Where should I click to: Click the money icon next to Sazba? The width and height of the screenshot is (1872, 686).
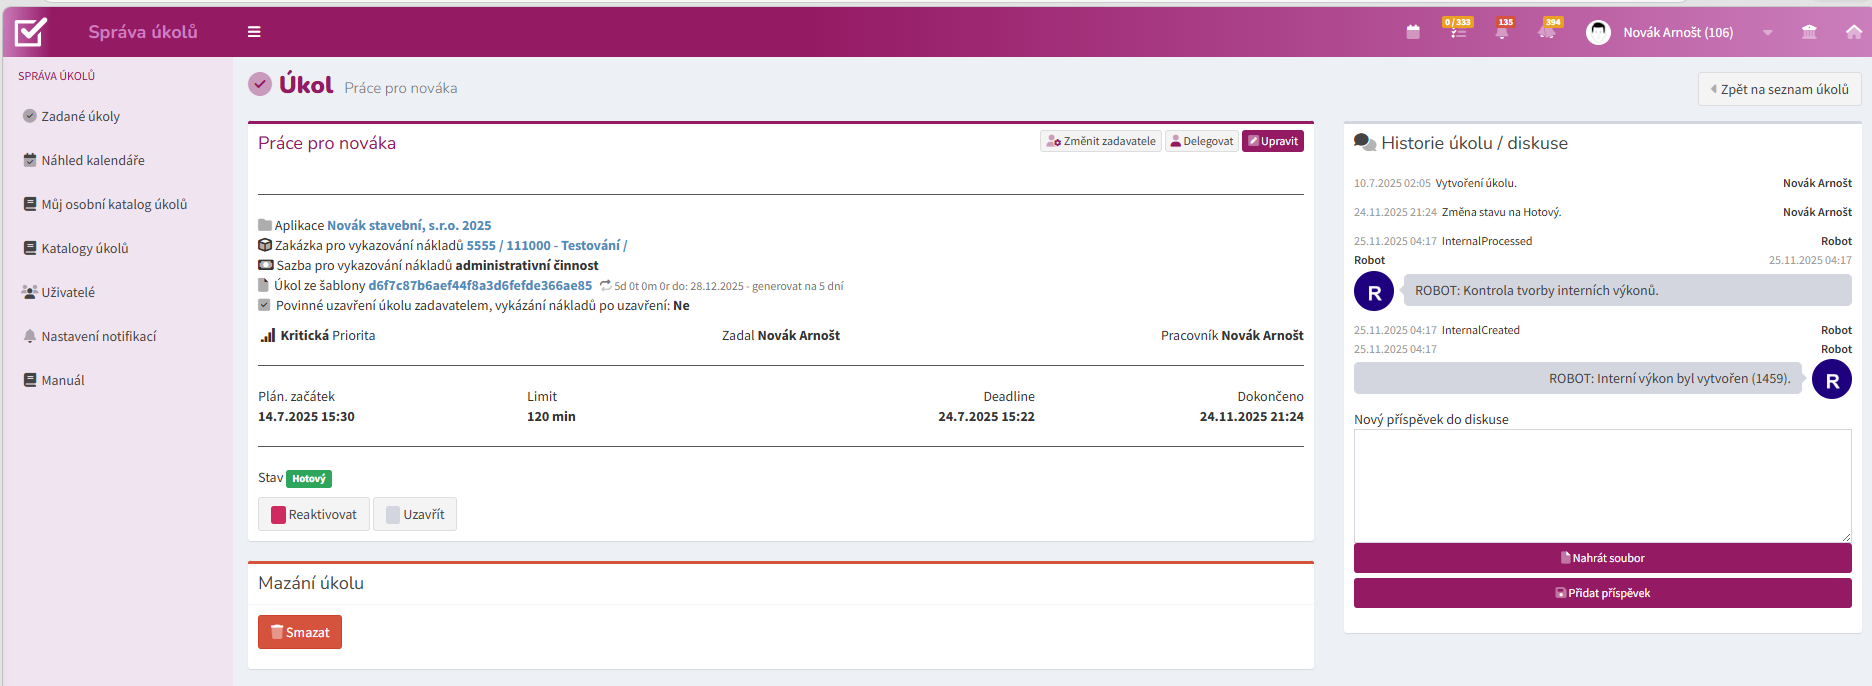pyautogui.click(x=266, y=265)
